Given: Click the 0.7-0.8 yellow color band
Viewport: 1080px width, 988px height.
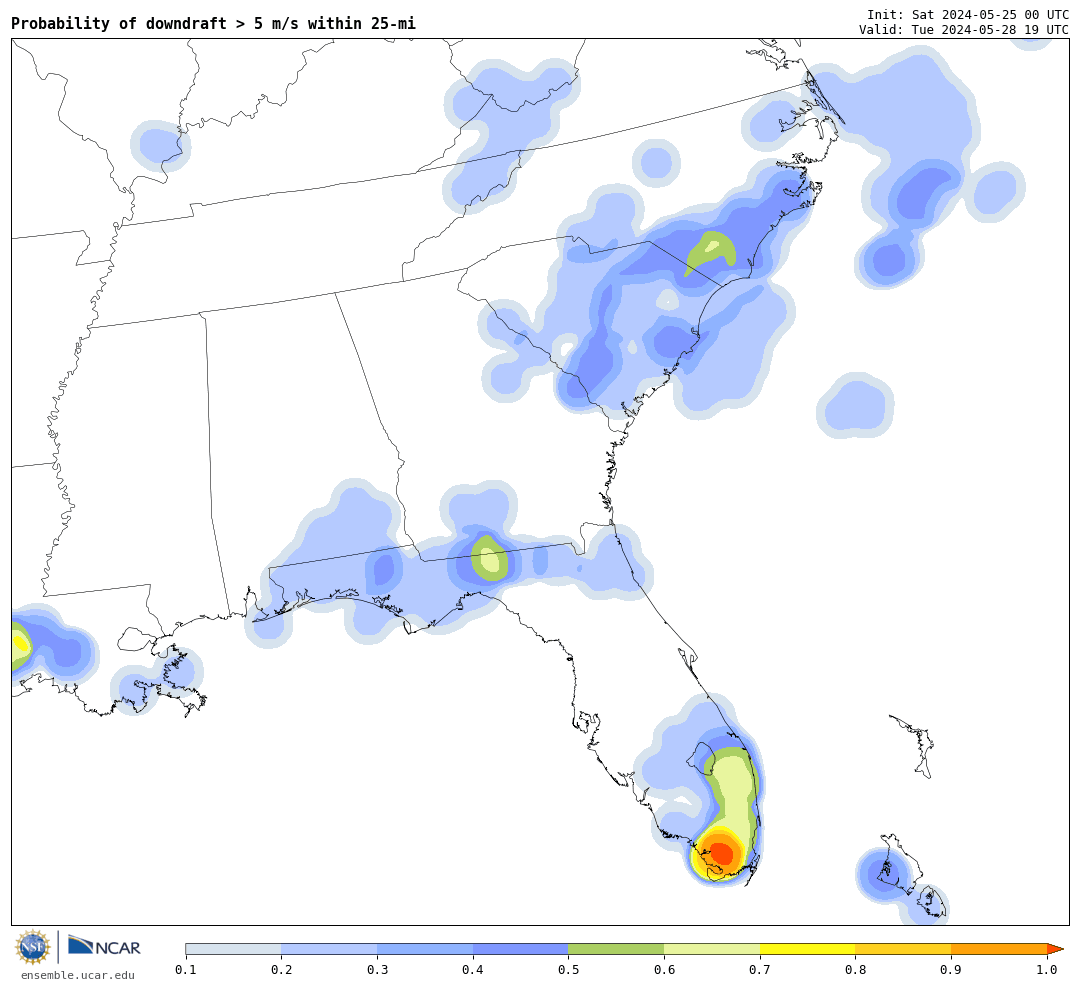Looking at the screenshot, I should point(808,949).
